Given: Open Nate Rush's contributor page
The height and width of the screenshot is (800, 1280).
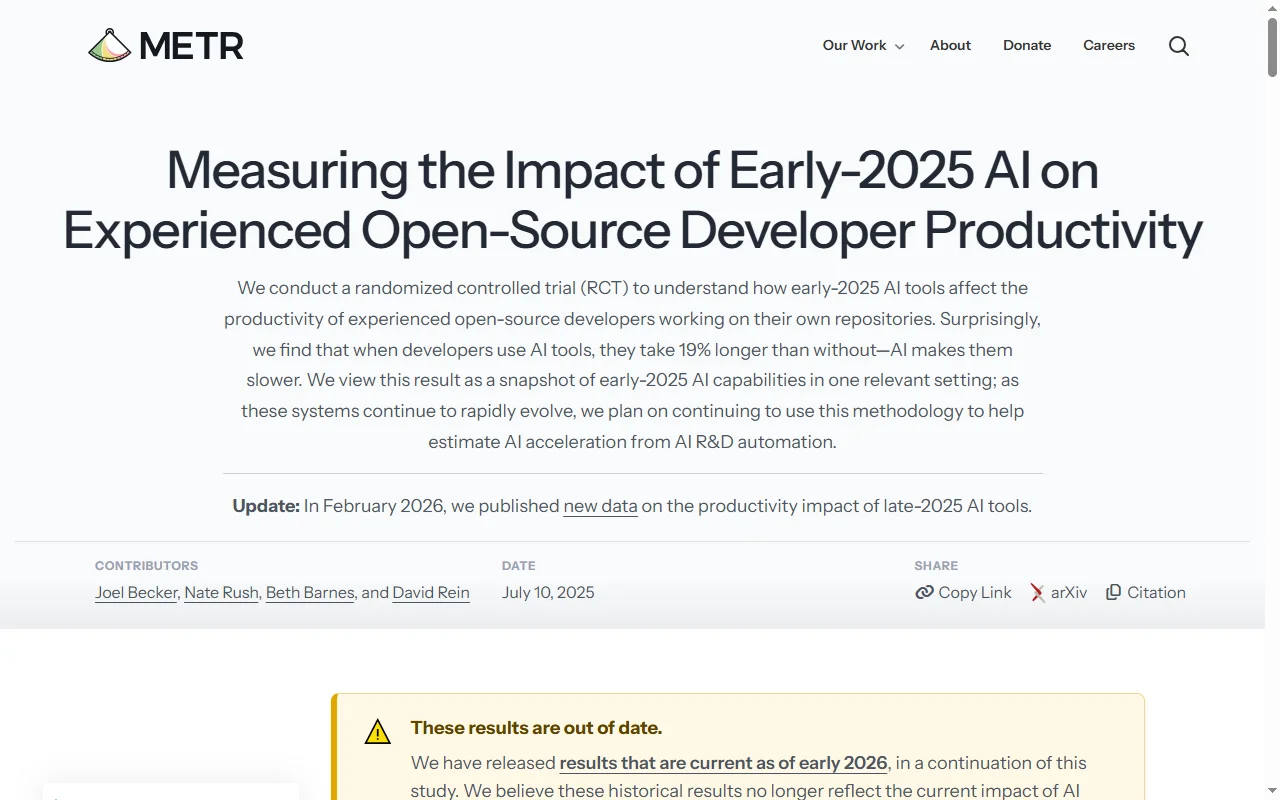Looking at the screenshot, I should pyautogui.click(x=221, y=592).
